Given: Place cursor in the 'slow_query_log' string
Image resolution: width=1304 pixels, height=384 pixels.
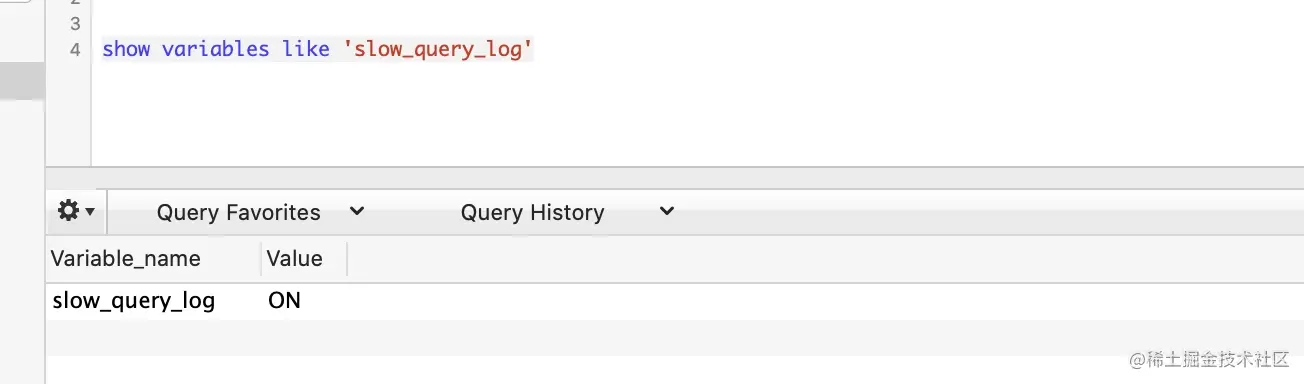Looking at the screenshot, I should pos(440,49).
